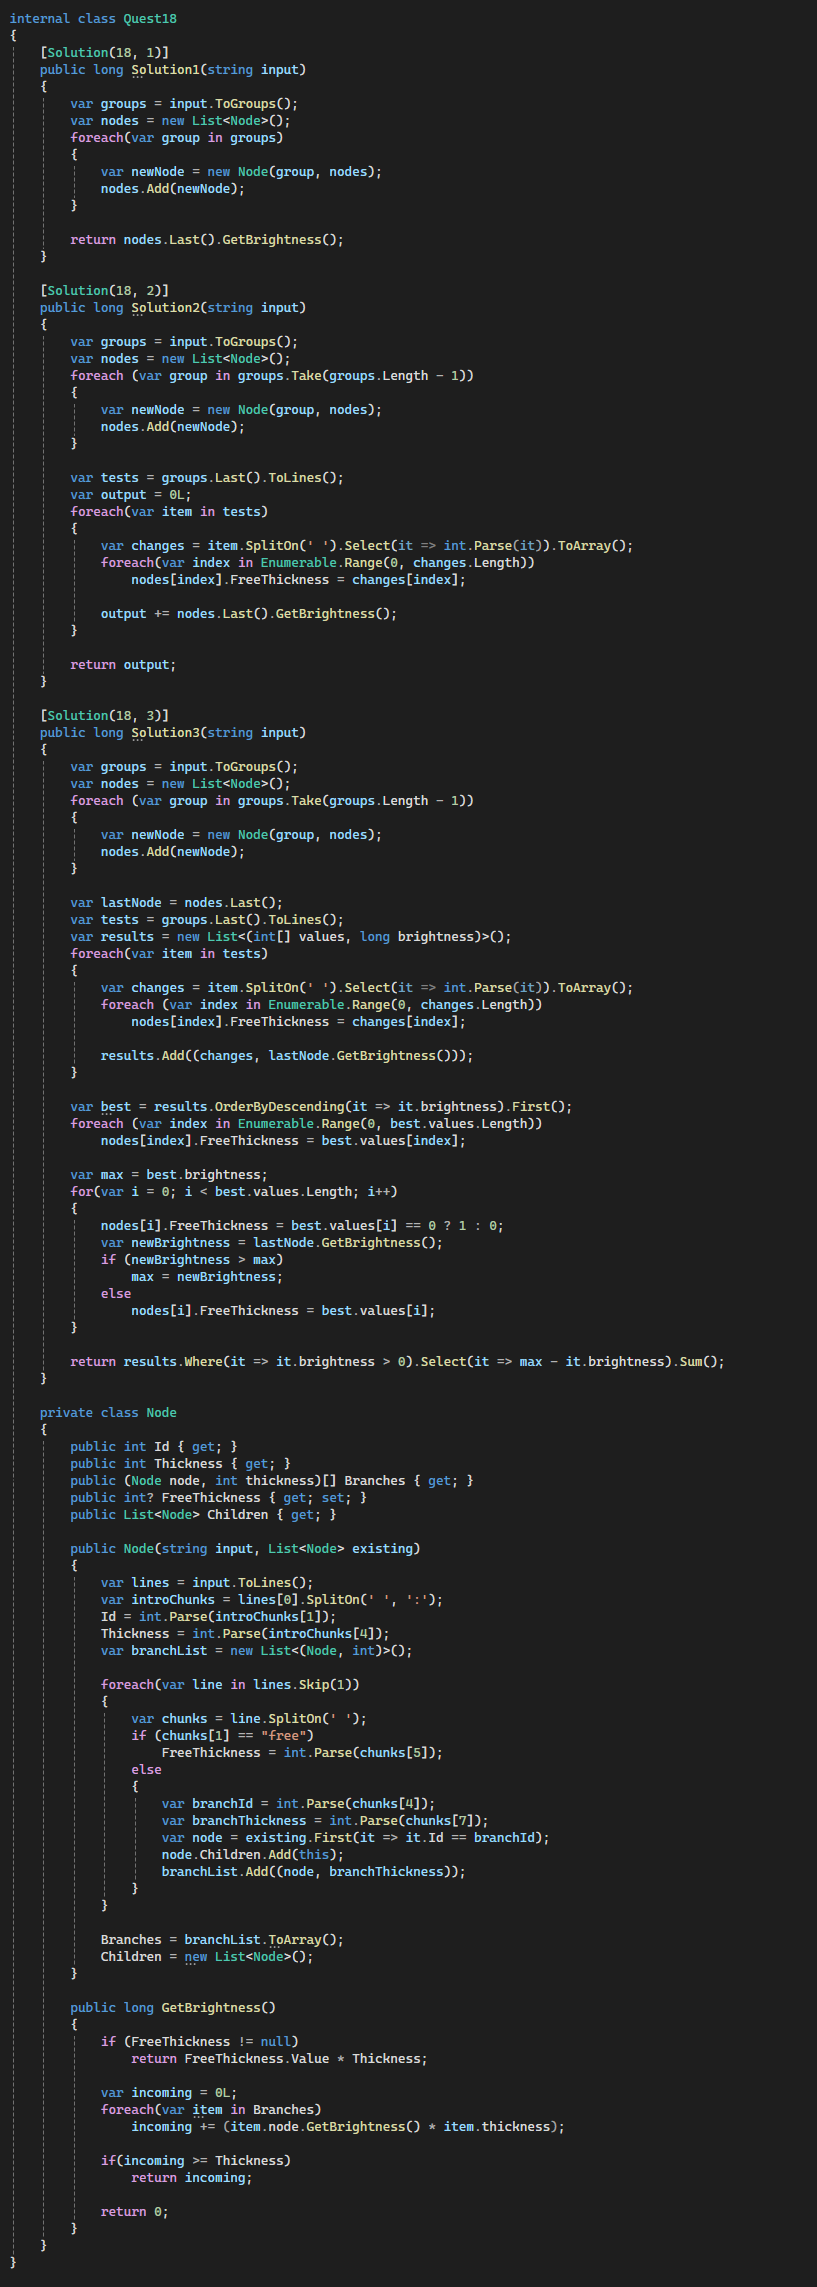Click the 'max = newBrightness;' assignment
Image resolution: width=817 pixels, height=2287 pixels.
tap(207, 1276)
